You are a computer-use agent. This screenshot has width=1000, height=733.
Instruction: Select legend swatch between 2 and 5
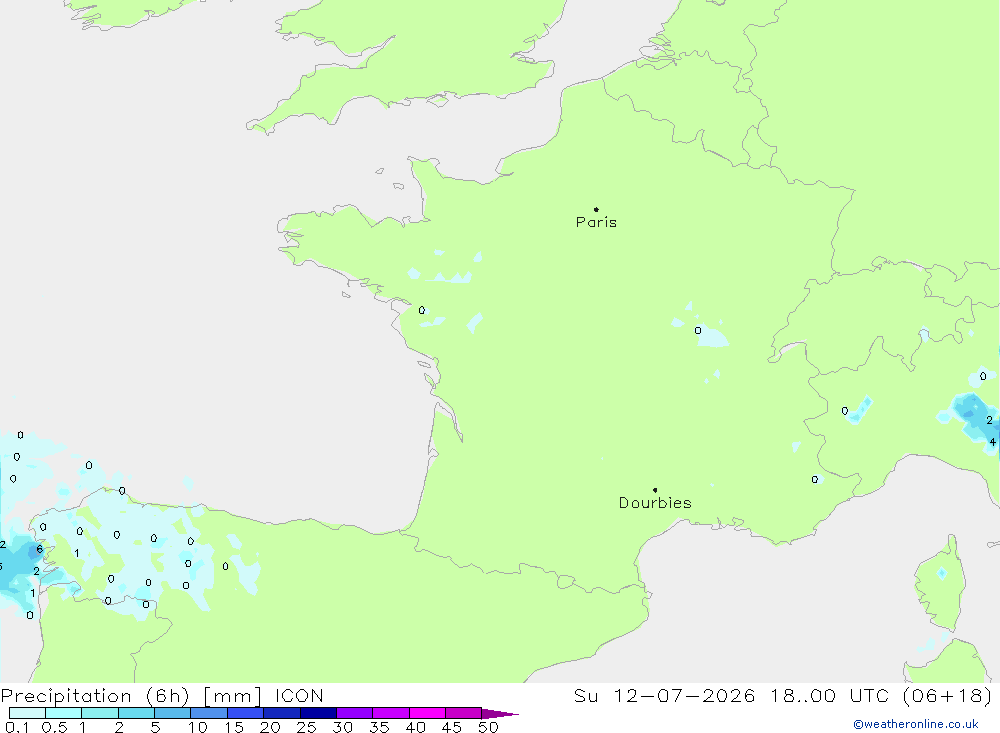click(x=136, y=713)
